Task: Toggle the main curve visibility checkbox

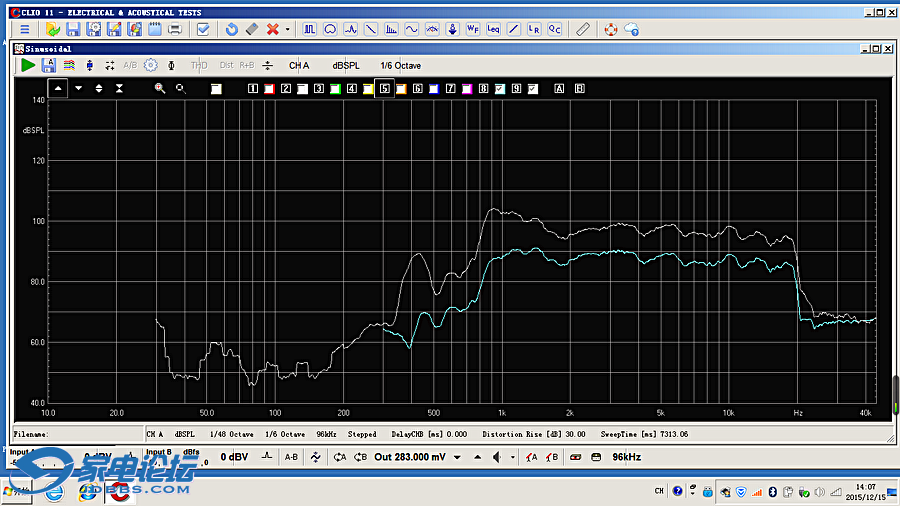Action: click(x=216, y=89)
